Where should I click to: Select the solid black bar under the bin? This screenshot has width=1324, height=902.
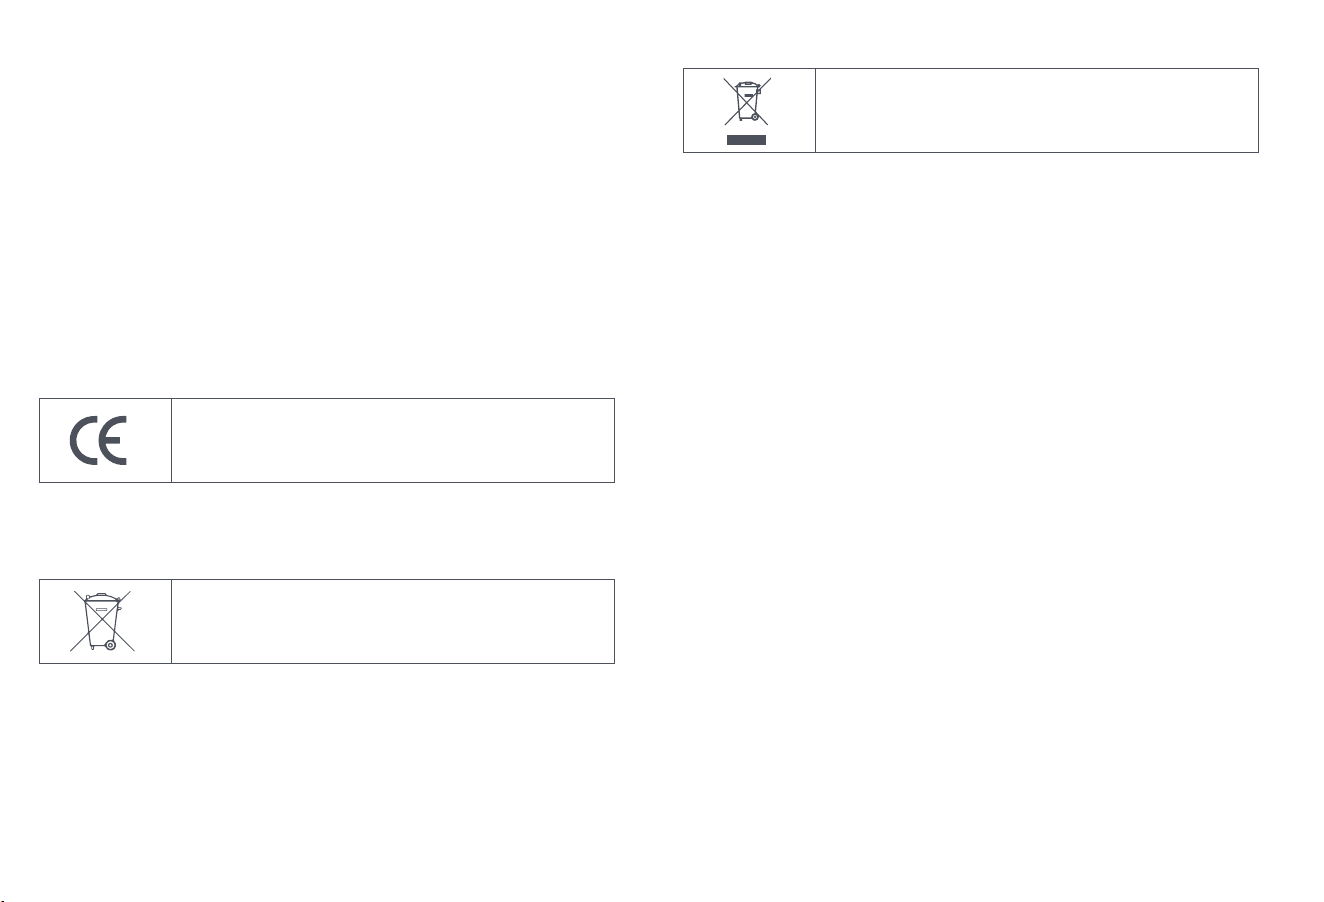click(x=746, y=139)
